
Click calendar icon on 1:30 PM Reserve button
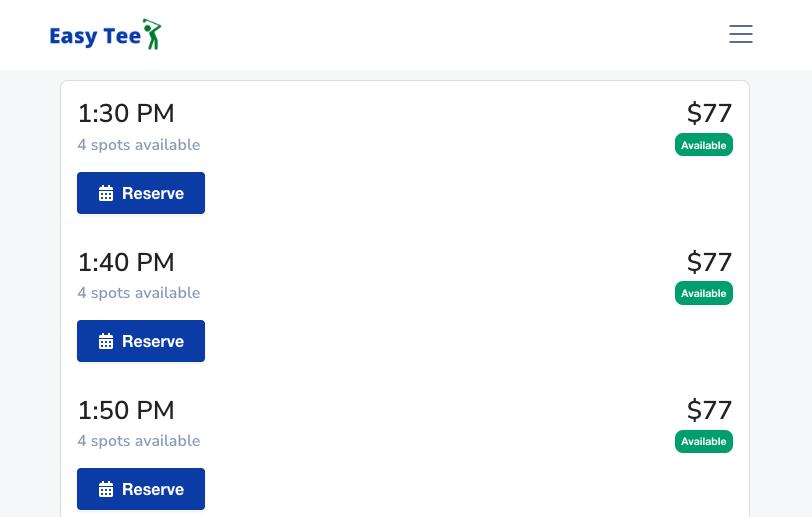(x=106, y=193)
